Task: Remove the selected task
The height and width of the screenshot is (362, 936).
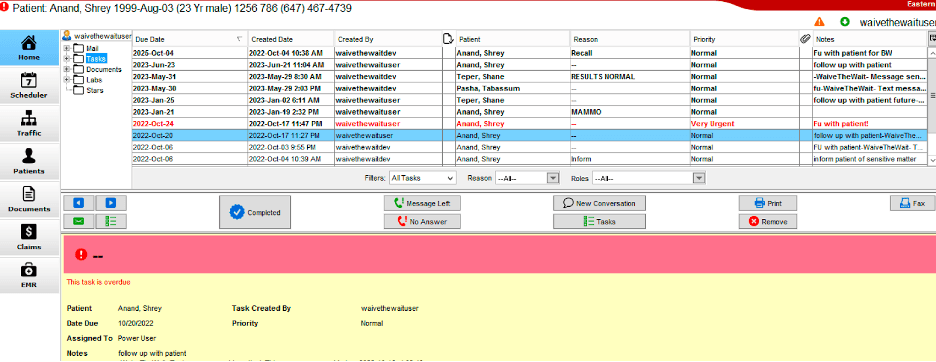Action: (x=768, y=221)
